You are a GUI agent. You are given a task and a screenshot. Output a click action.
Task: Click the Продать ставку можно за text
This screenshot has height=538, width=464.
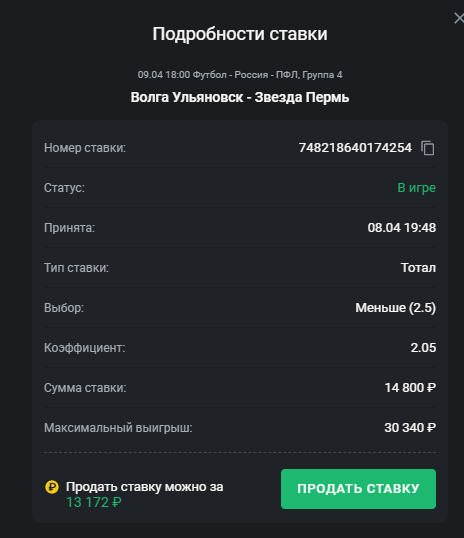click(144, 487)
